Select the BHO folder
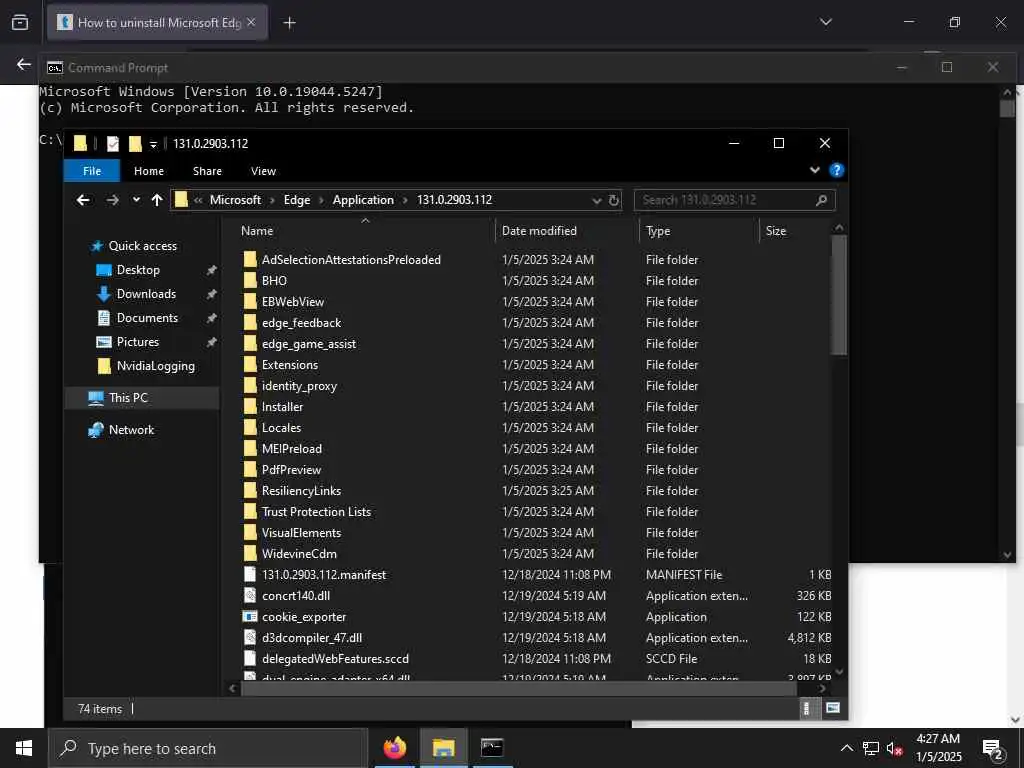This screenshot has width=1024, height=768. click(x=274, y=281)
